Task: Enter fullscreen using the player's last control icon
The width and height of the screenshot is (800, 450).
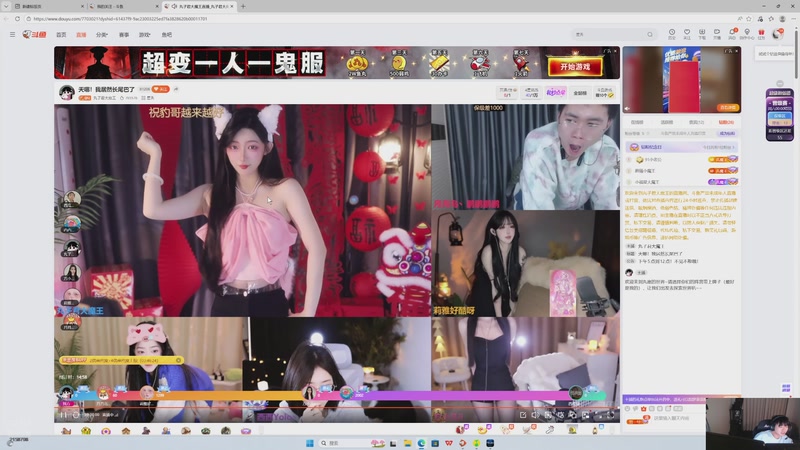Action: click(x=611, y=415)
